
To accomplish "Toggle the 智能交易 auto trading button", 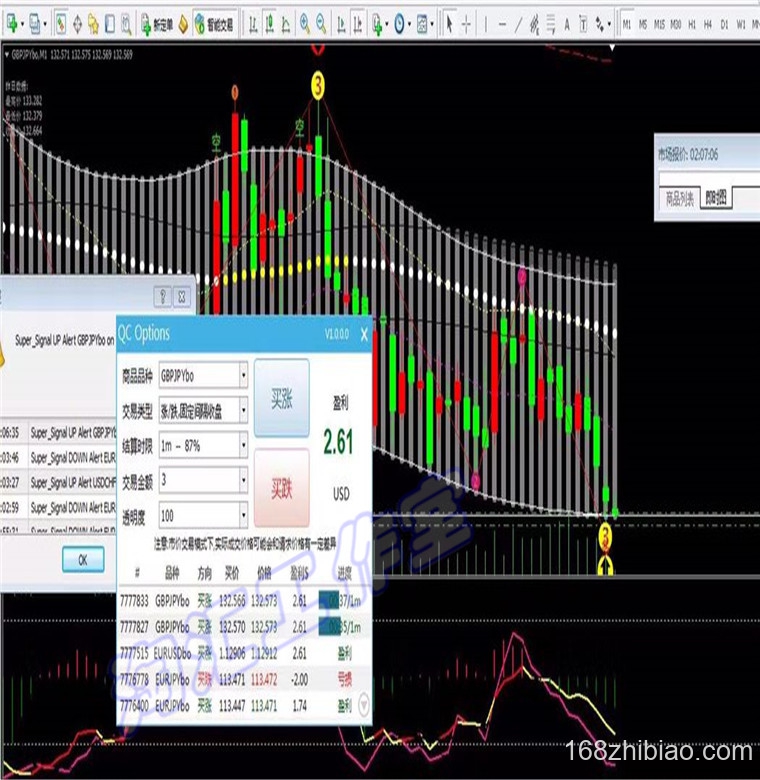I will (214, 24).
